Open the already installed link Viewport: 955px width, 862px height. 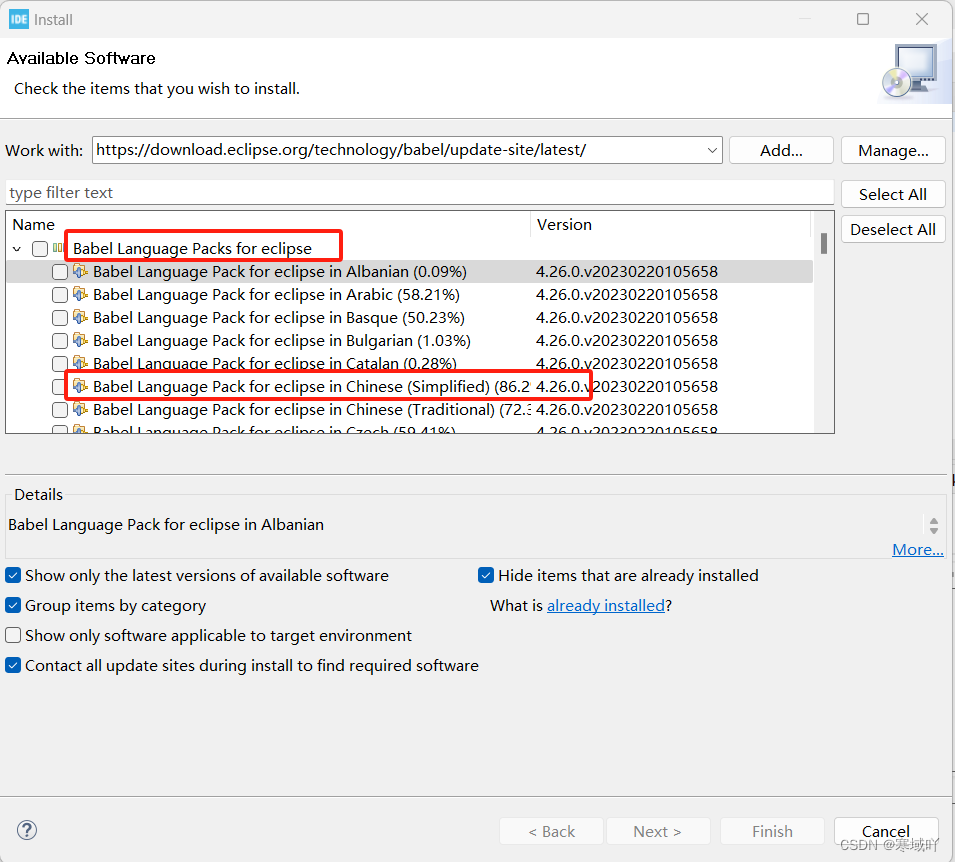click(x=605, y=606)
